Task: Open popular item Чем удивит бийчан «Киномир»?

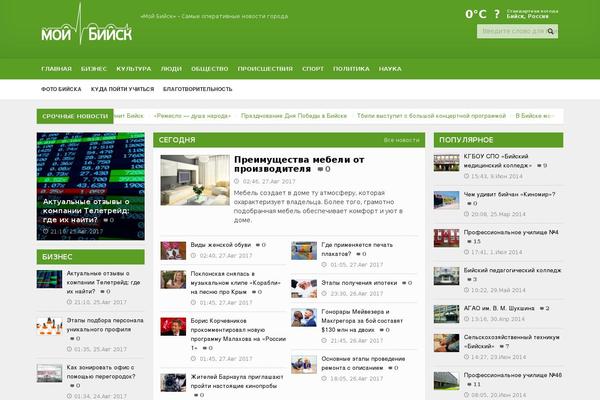Action: click(x=509, y=194)
